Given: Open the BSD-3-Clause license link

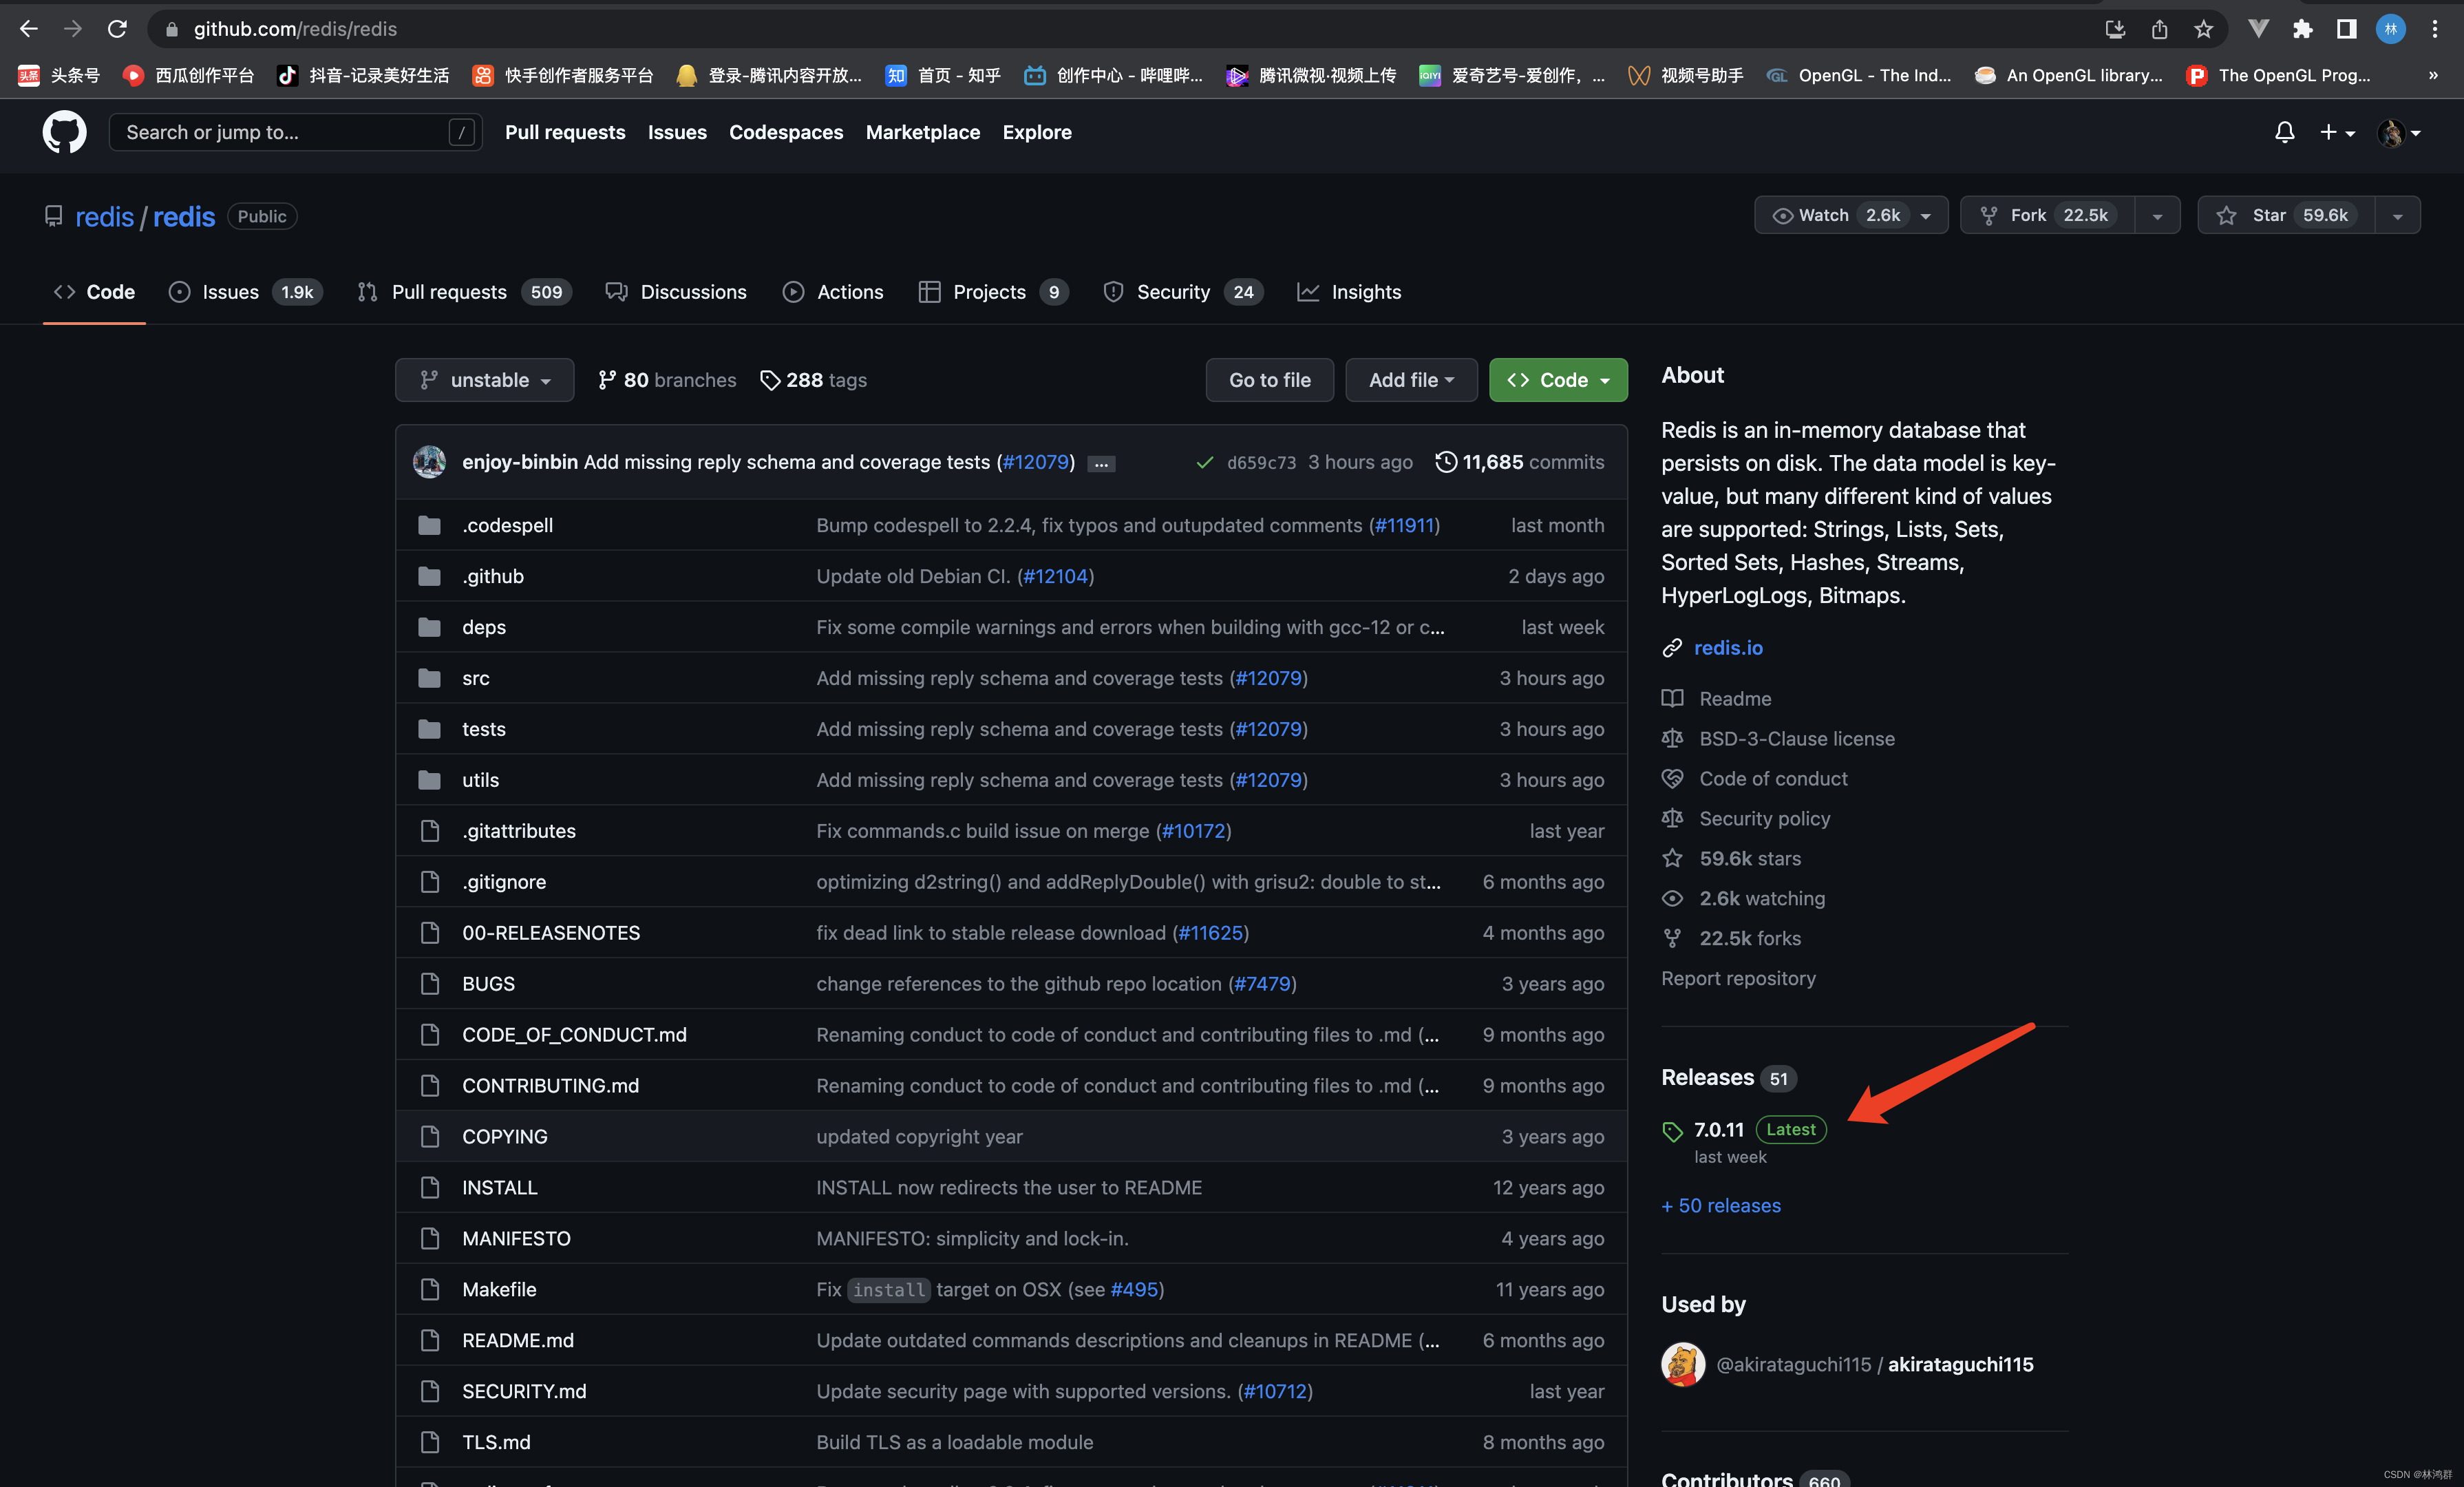Looking at the screenshot, I should (1797, 739).
